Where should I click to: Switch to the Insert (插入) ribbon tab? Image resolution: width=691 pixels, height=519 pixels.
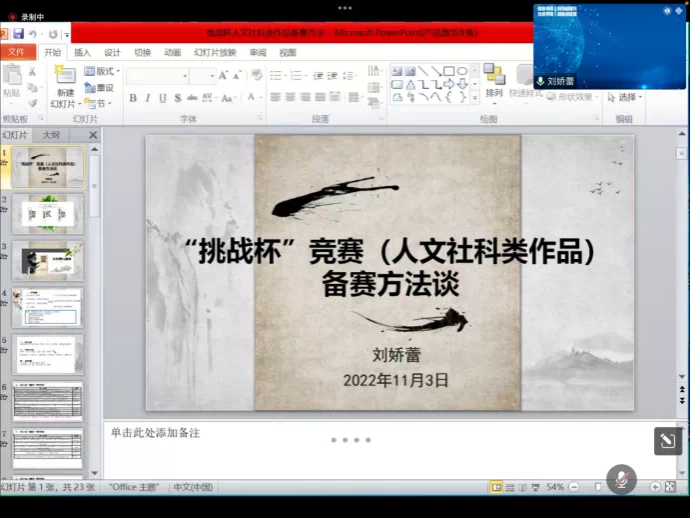click(x=82, y=52)
